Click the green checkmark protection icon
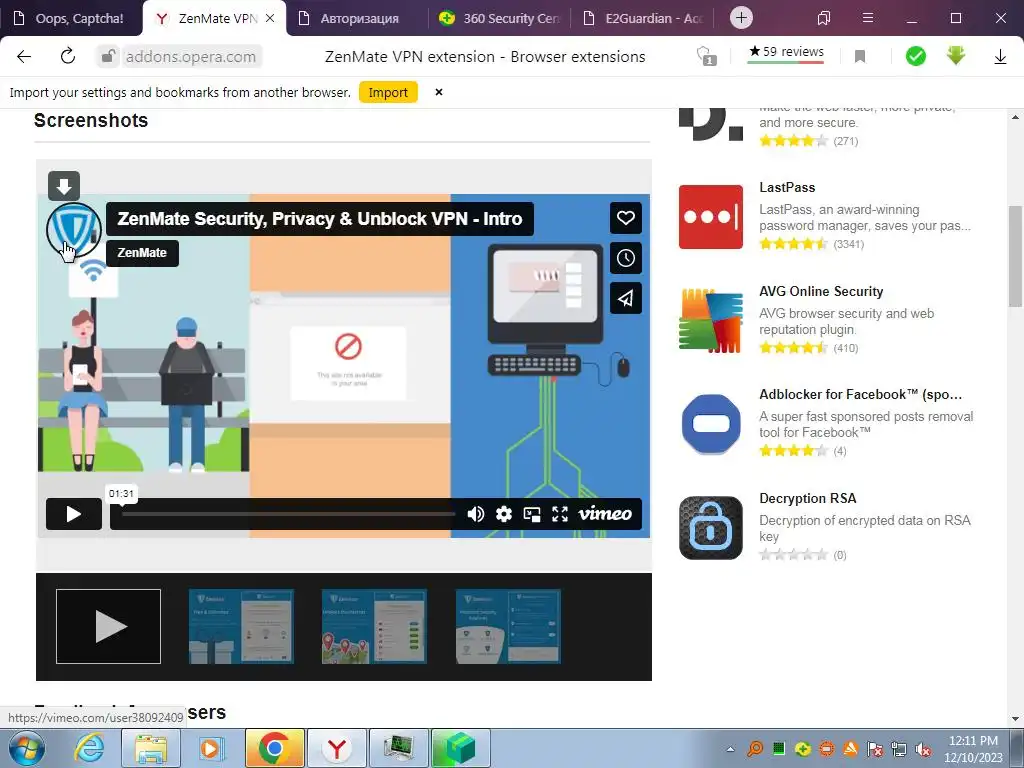The width and height of the screenshot is (1024, 768). pyautogui.click(x=916, y=57)
